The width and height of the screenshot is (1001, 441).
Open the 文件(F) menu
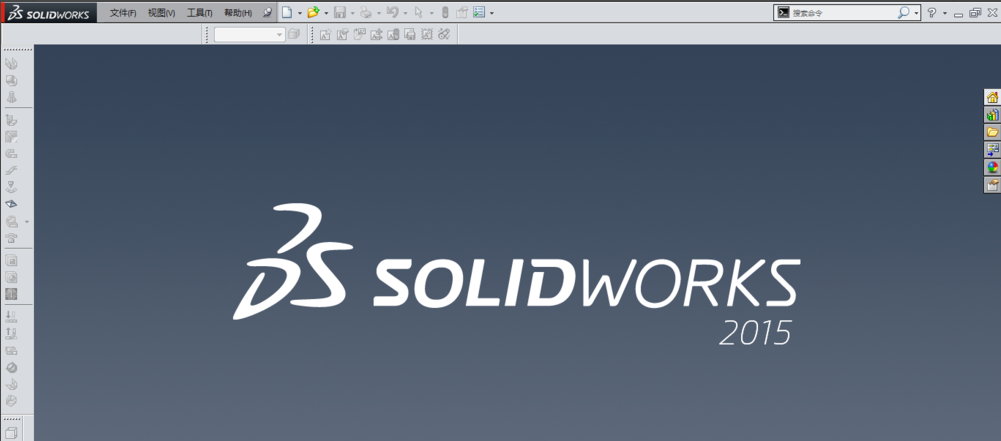[123, 13]
